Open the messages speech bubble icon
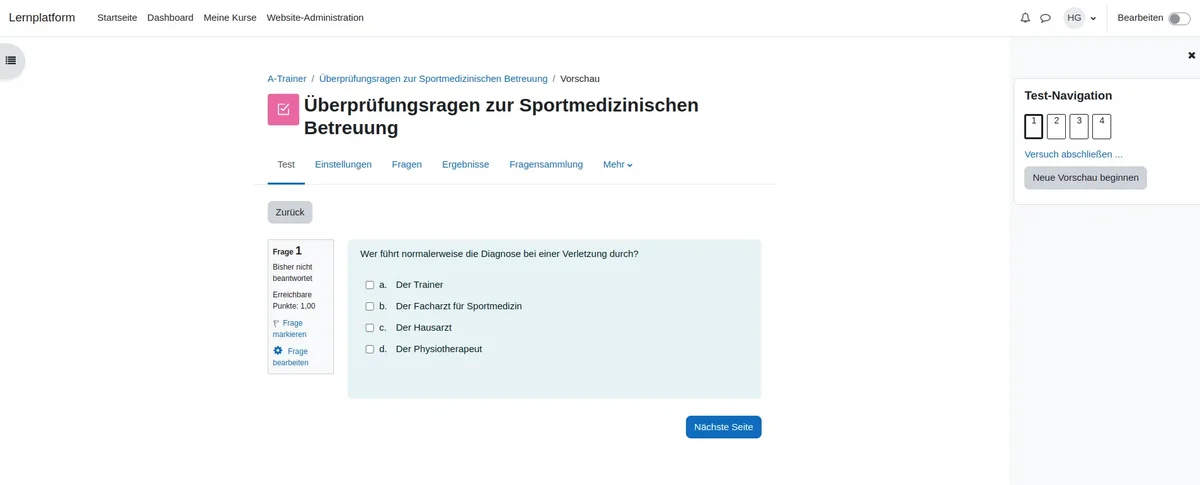Screen dimensions: 1200x485 click(1045, 18)
